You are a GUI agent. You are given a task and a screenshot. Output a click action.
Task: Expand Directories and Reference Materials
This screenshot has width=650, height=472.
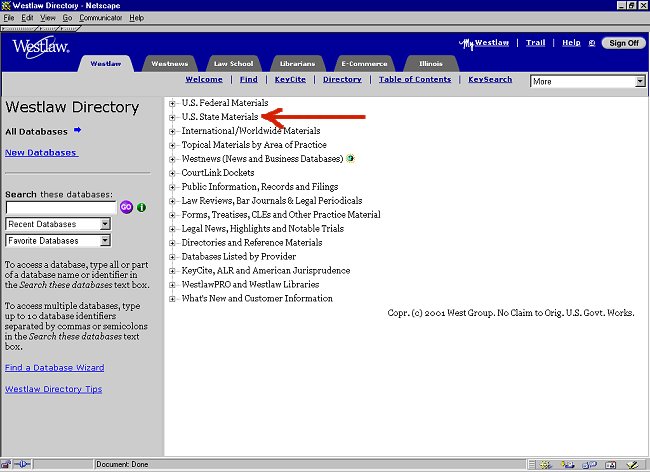(172, 243)
